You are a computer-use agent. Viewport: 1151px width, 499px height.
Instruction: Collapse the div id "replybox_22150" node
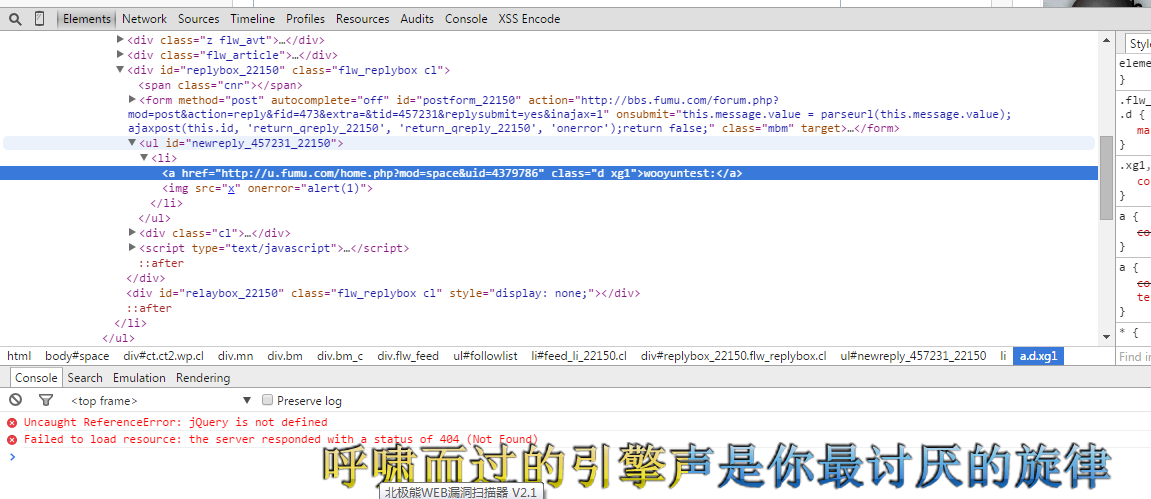click(x=120, y=70)
